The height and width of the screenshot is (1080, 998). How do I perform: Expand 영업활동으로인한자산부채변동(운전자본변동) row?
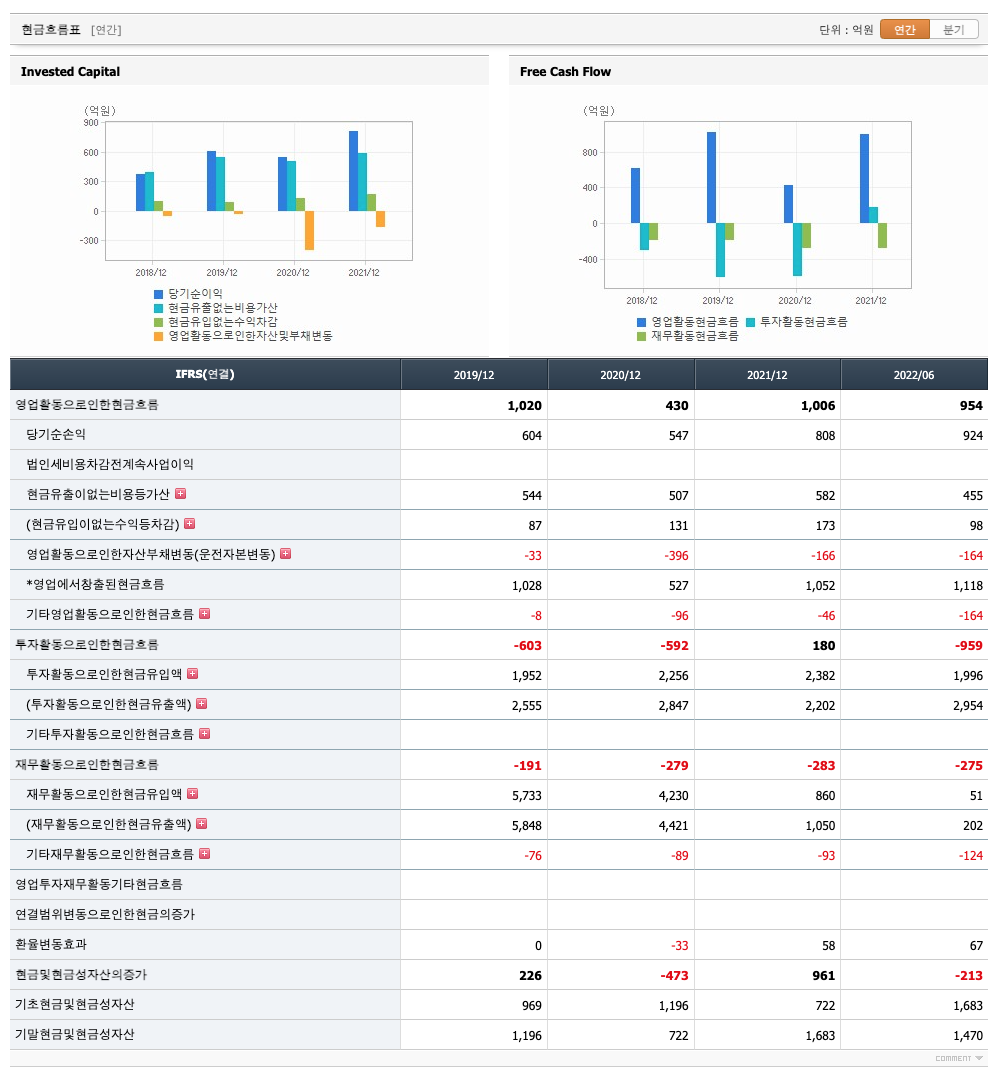pos(285,554)
